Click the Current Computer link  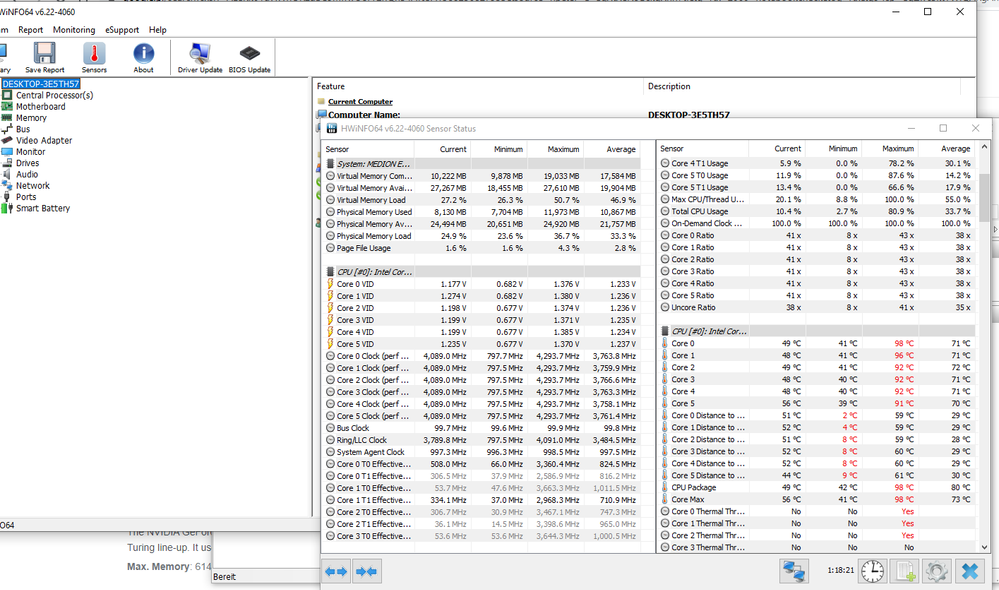tap(360, 102)
